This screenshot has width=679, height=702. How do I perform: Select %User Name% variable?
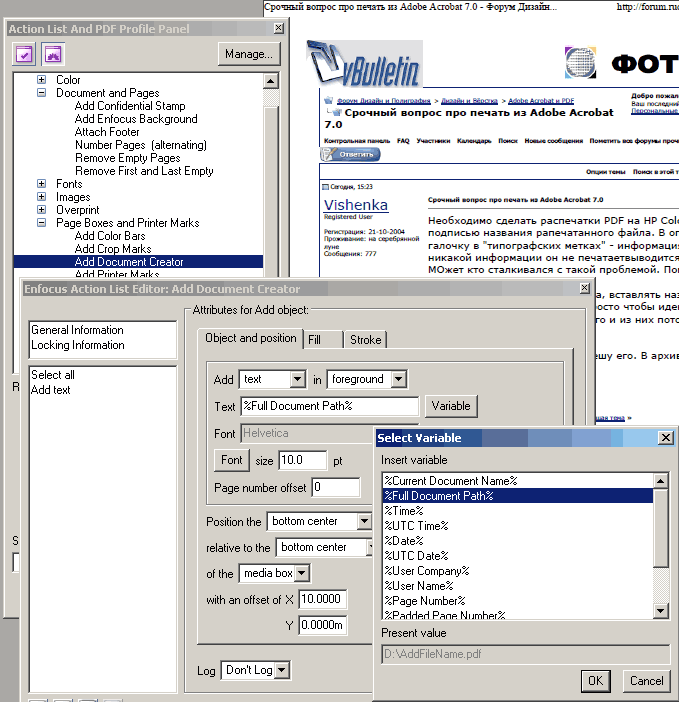point(518,586)
